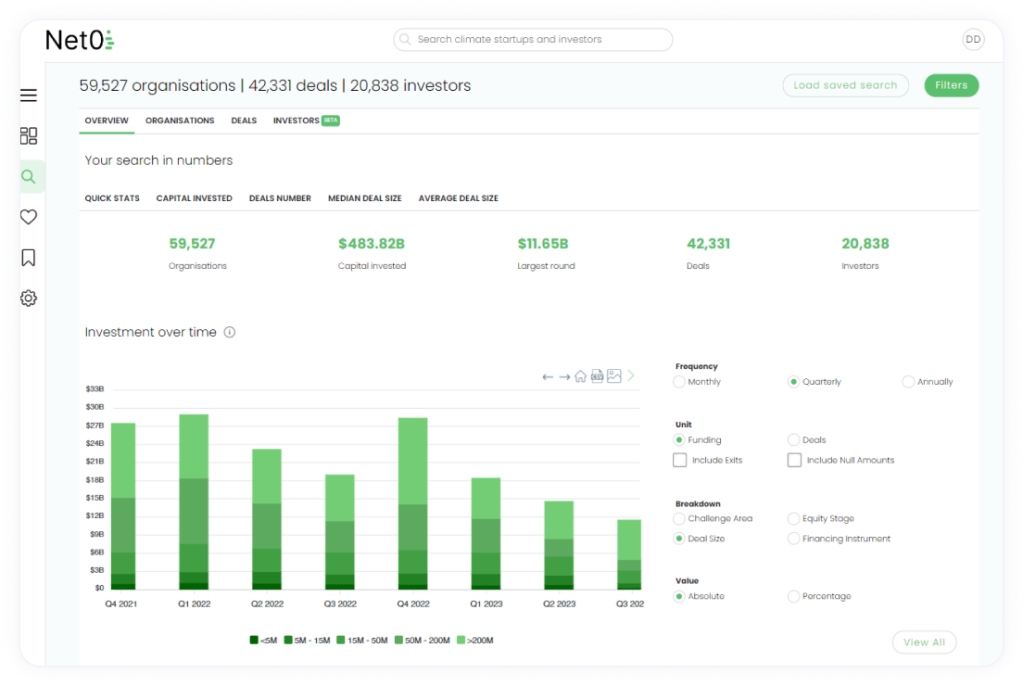Choose Percentage value radio button

pyautogui.click(x=794, y=596)
